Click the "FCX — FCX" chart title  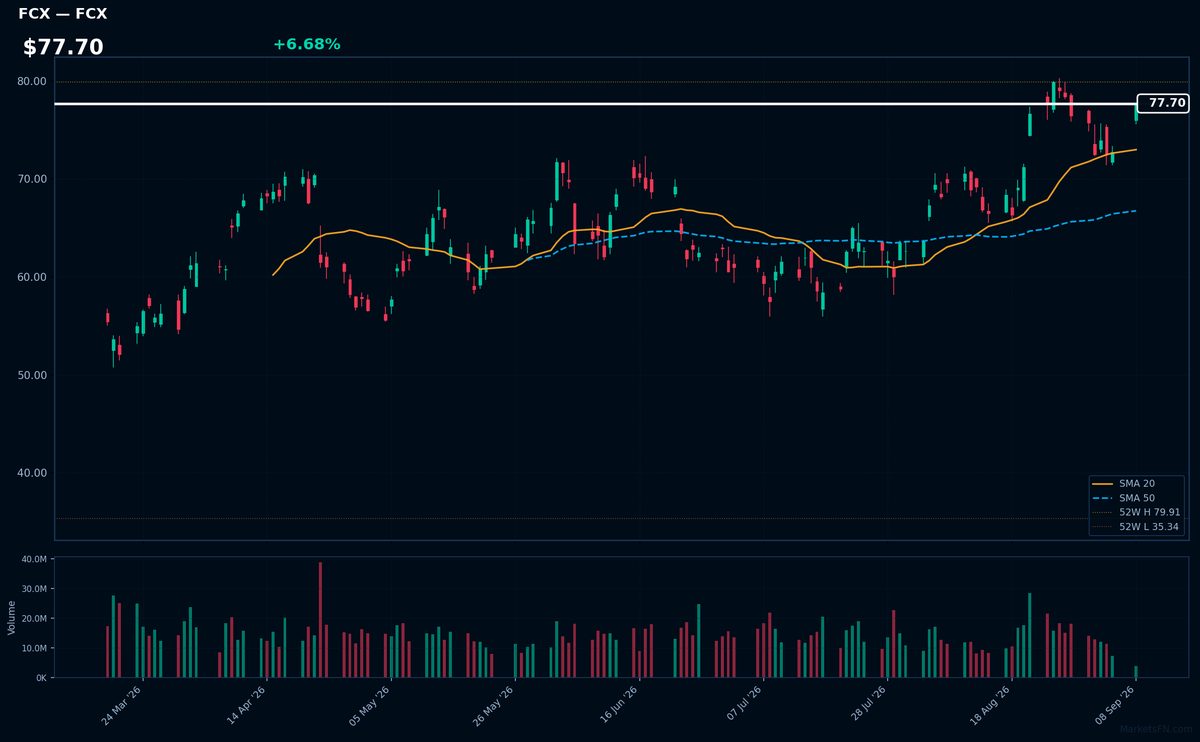62,14
